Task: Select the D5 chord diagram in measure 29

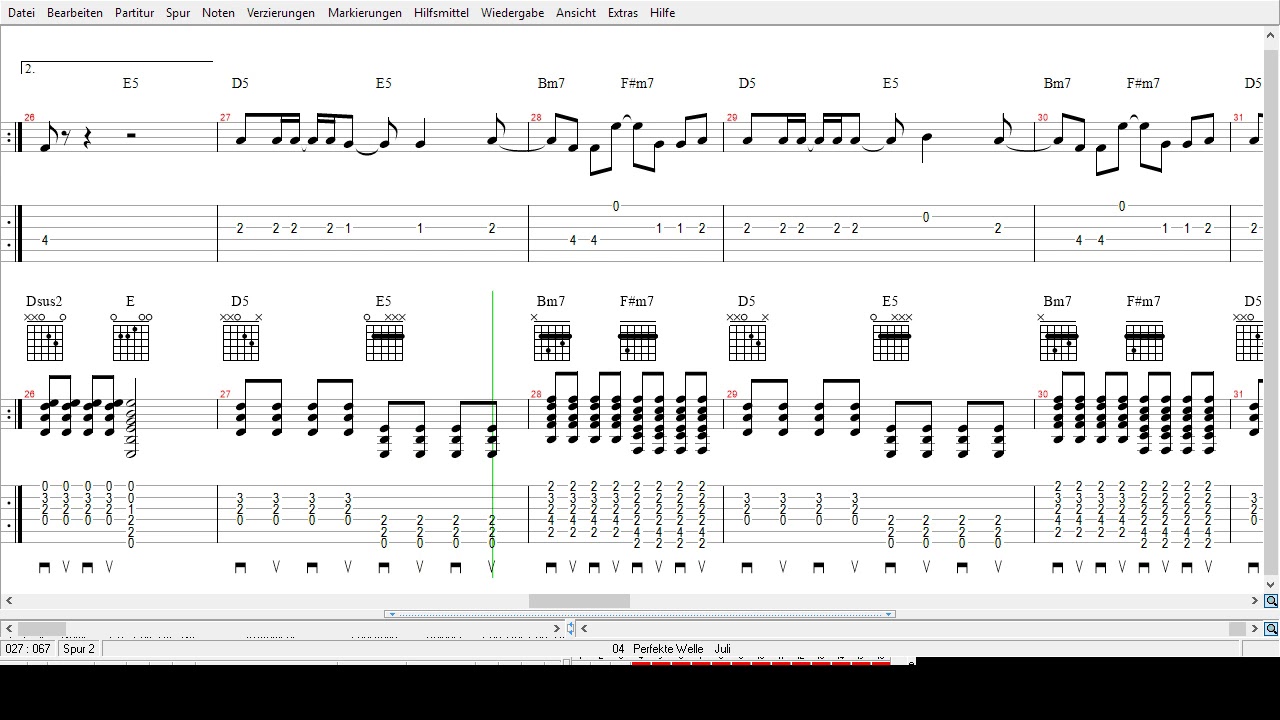Action: [747, 337]
